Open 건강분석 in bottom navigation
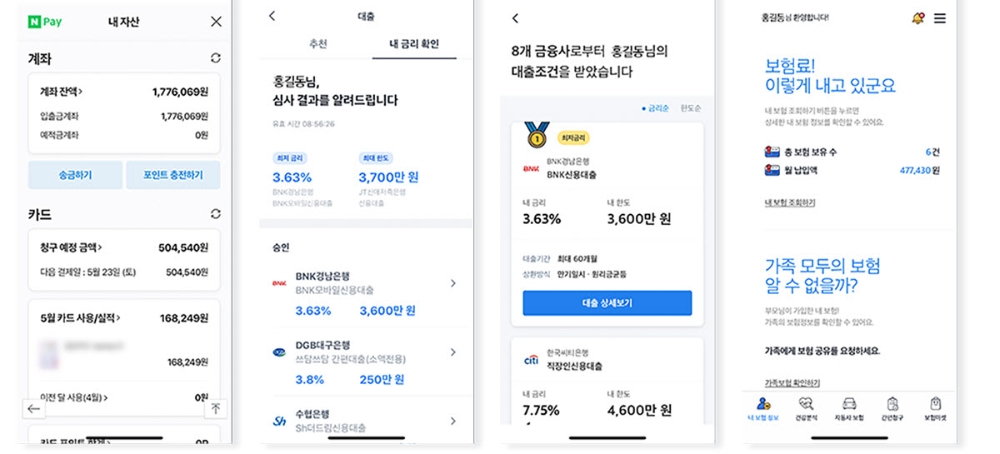 click(x=806, y=408)
